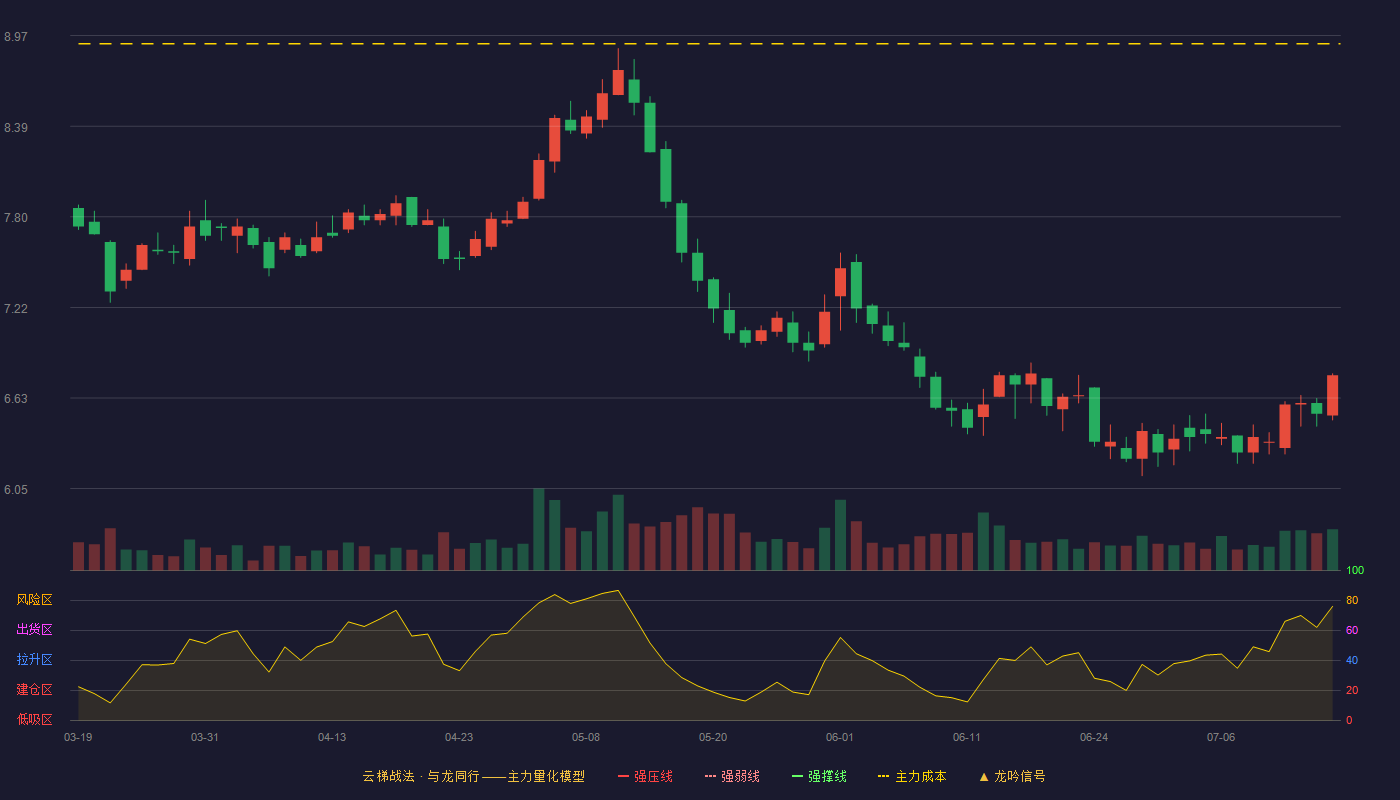Click the 100 indicator scale label
1400x800 pixels.
[x=1355, y=571]
